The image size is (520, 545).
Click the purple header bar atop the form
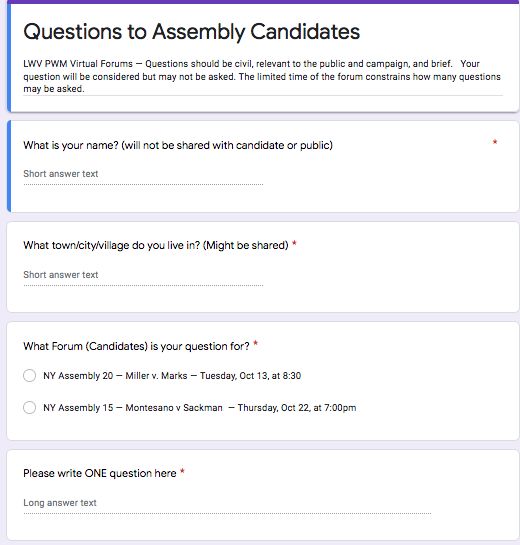(x=263, y=2)
